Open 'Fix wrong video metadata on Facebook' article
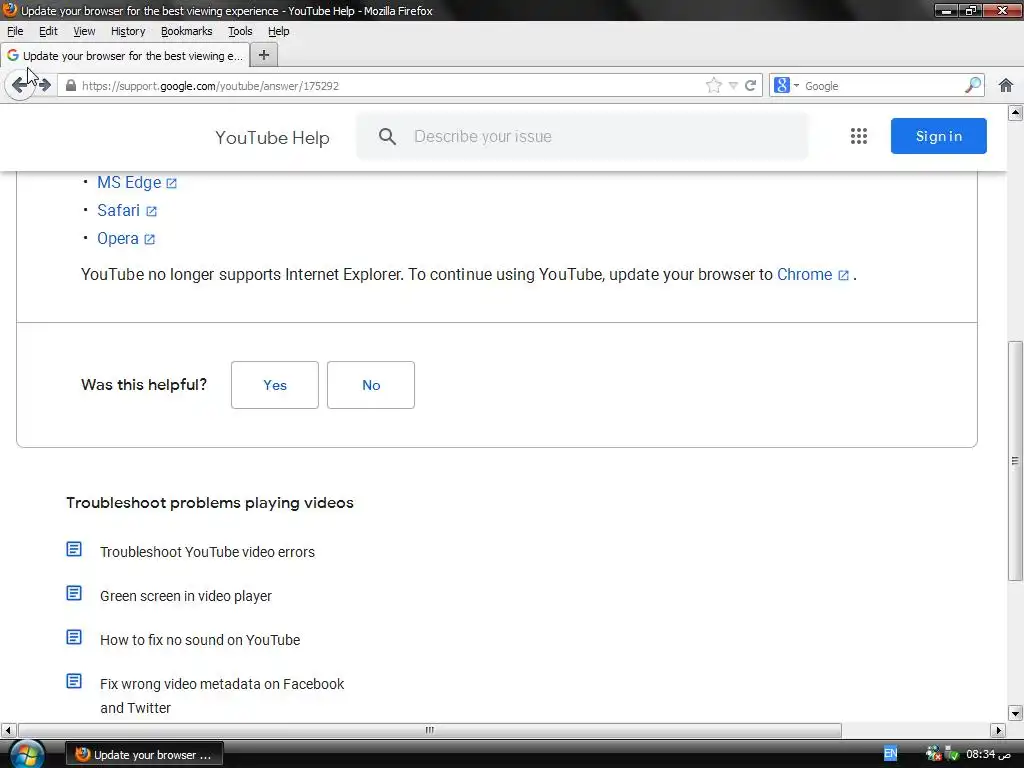 222,696
